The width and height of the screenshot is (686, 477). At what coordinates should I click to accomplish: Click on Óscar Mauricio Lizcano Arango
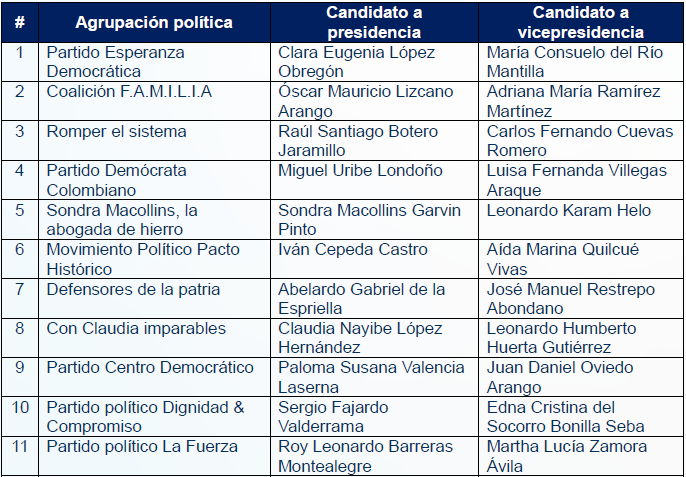(365, 101)
